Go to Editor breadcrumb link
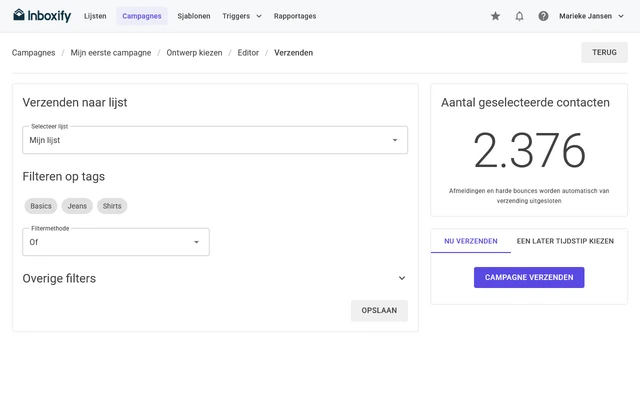The image size is (640, 400). [x=248, y=53]
